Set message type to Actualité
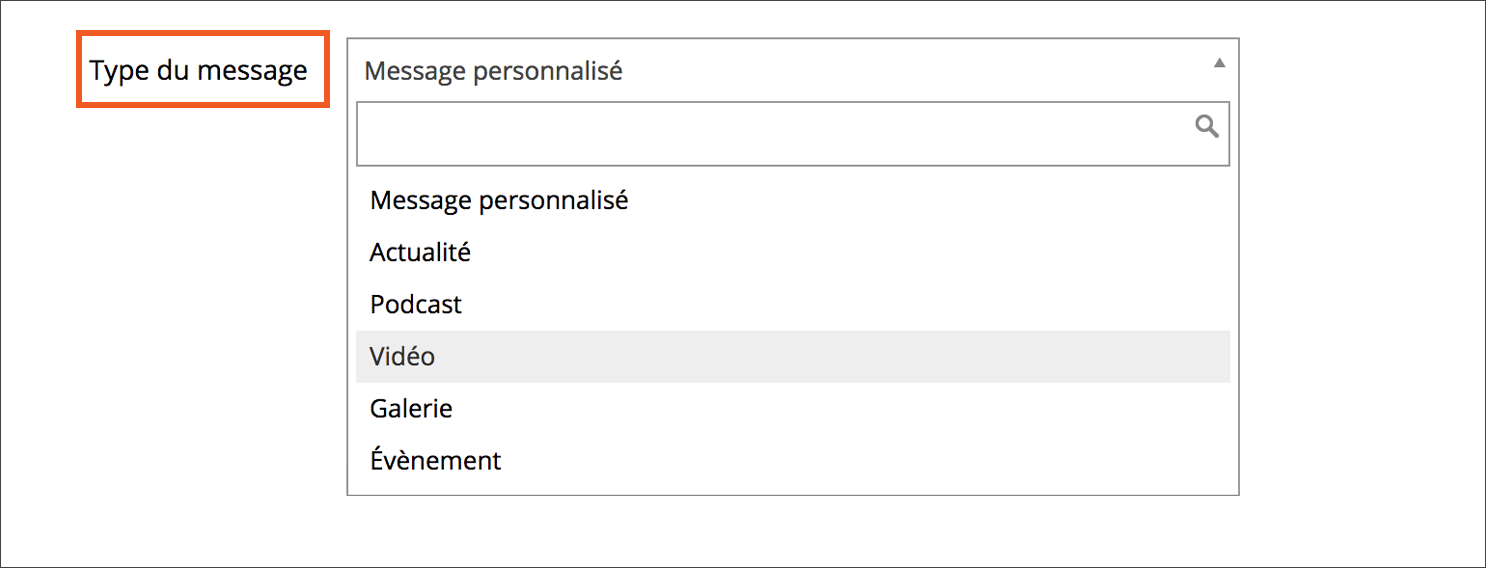 tap(792, 252)
